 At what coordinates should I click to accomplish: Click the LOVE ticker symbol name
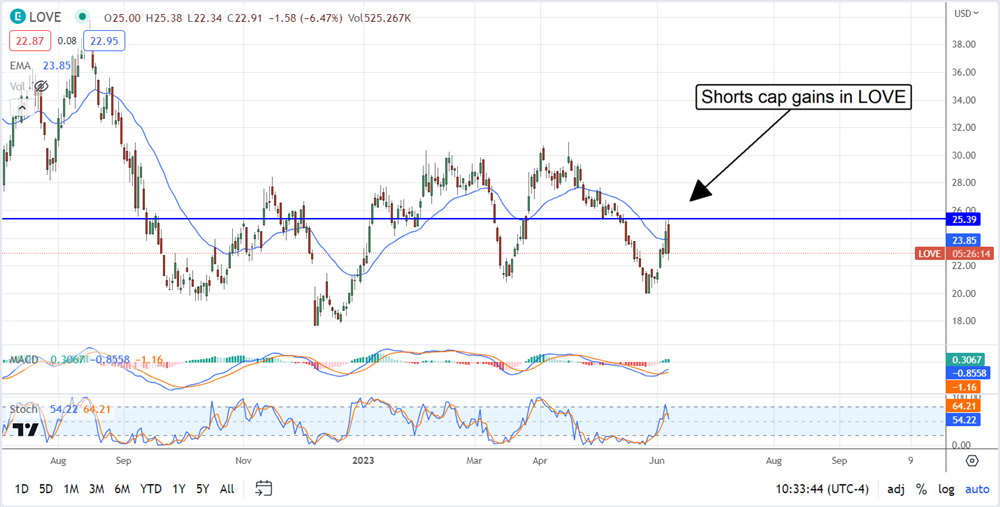[47, 18]
